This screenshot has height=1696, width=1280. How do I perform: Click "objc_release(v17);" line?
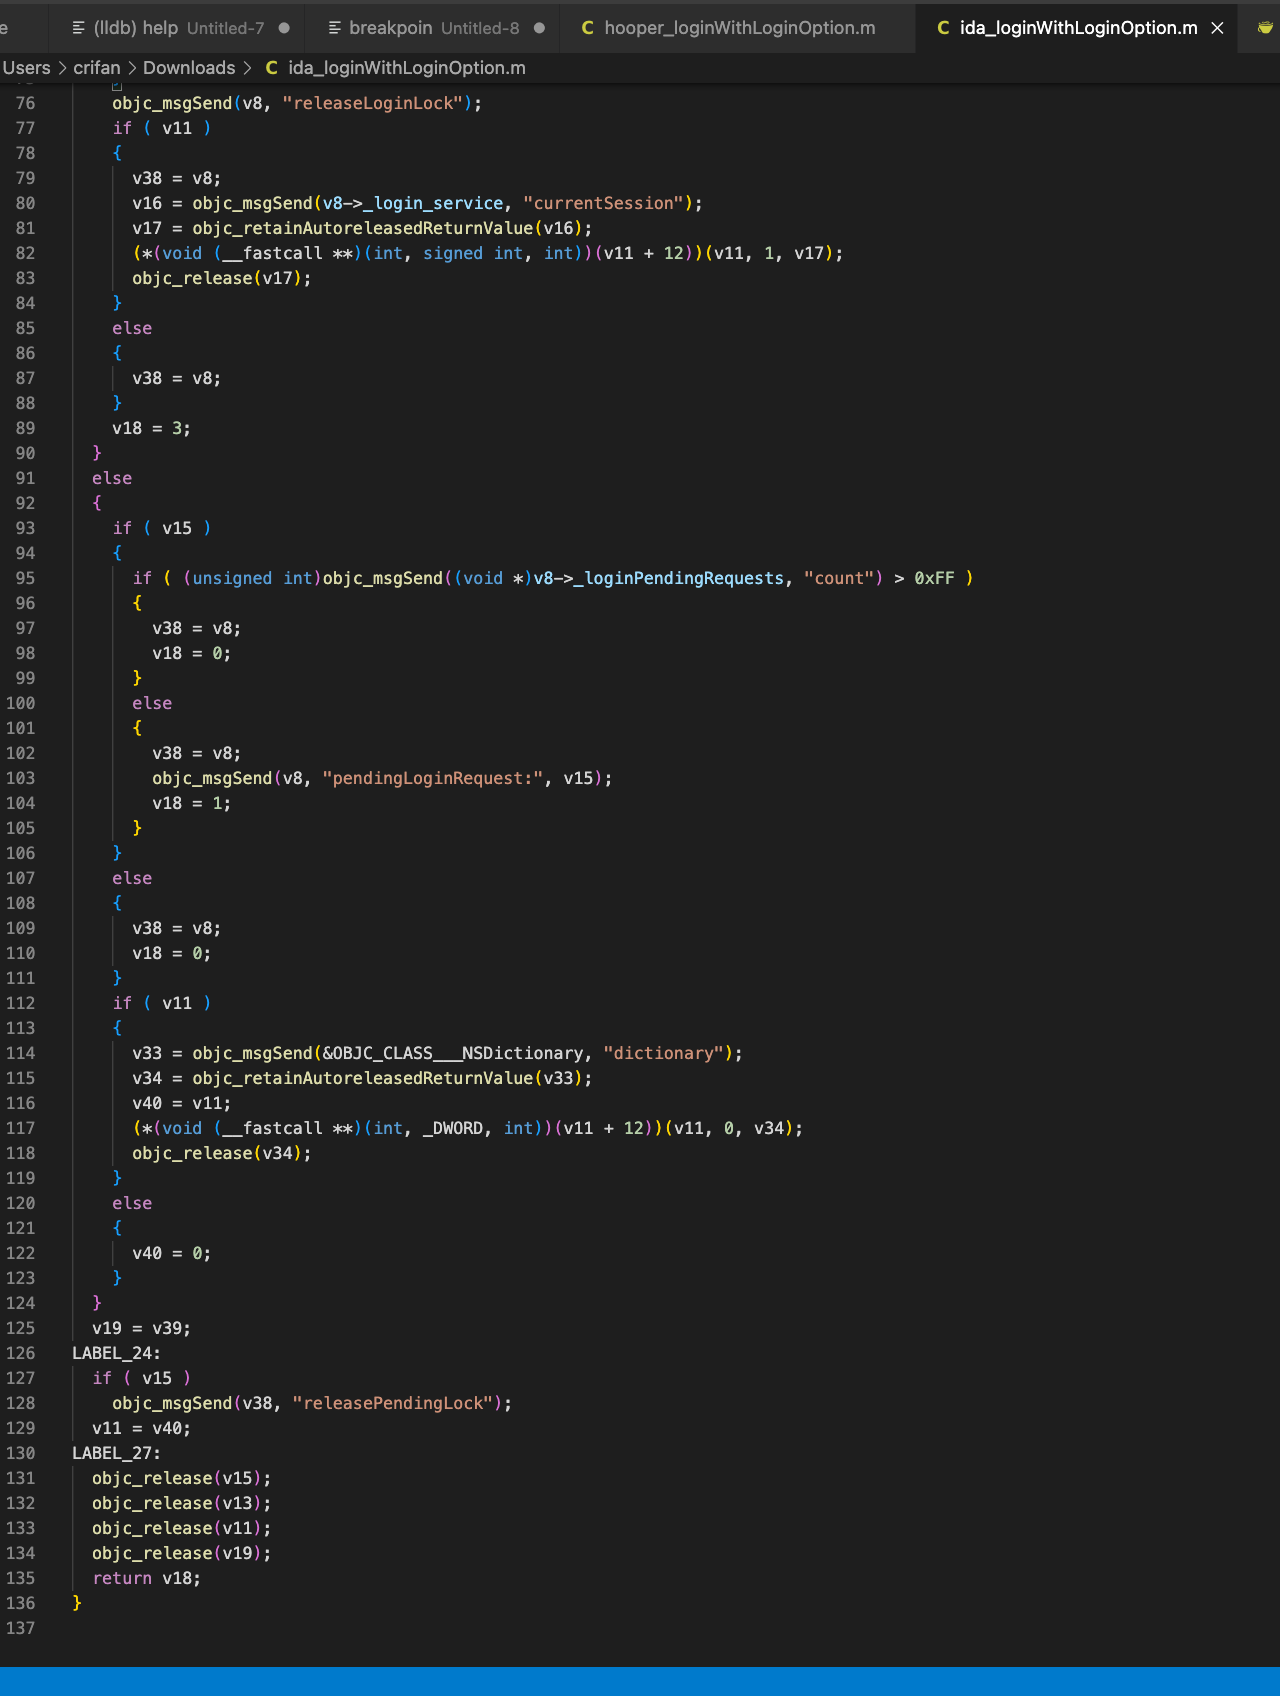pyautogui.click(x=221, y=278)
